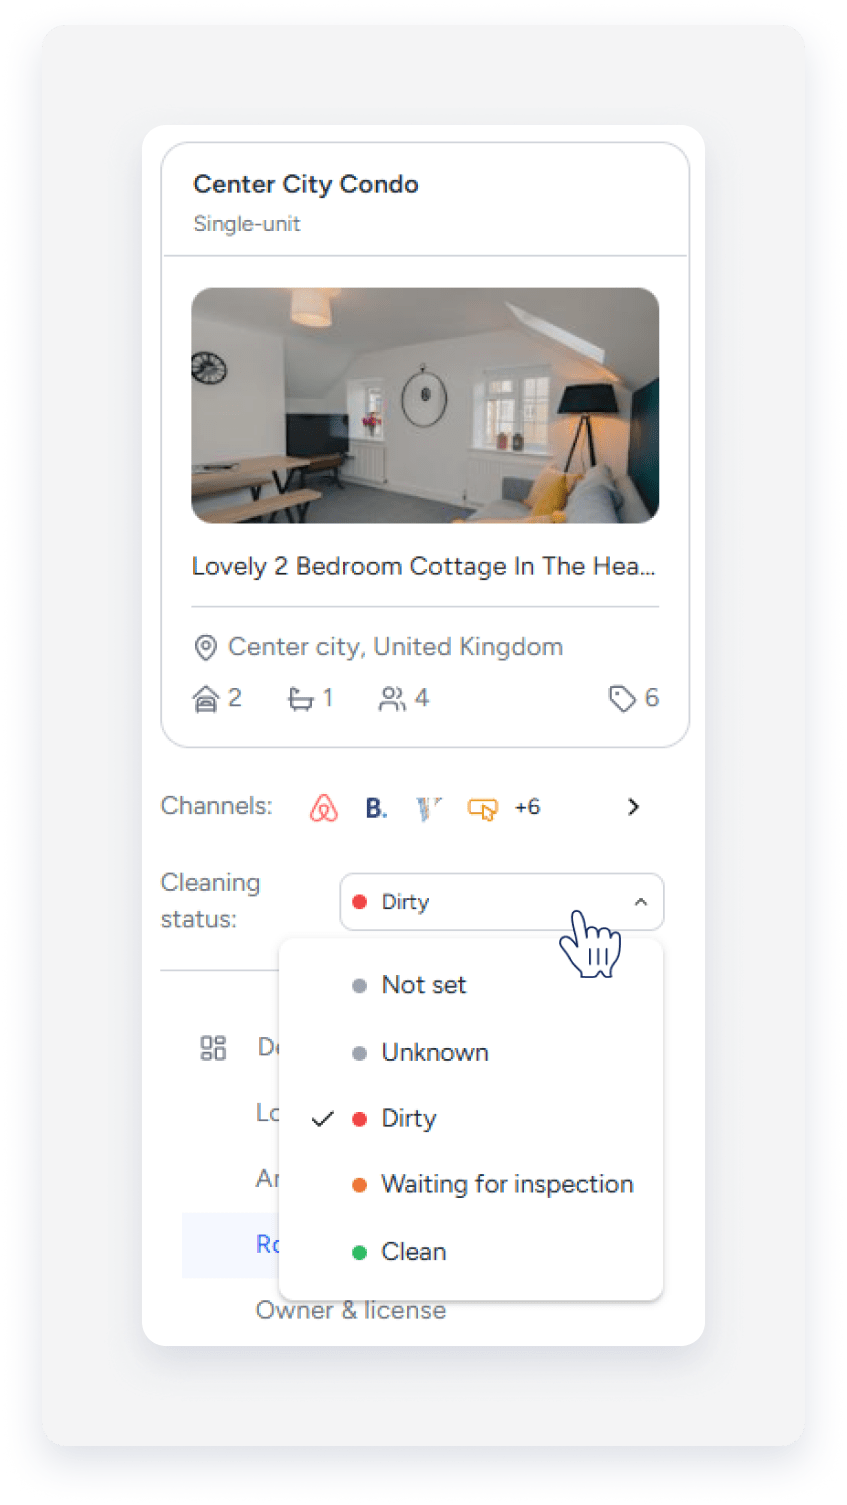The image size is (847, 1505).
Task: Click the location pin icon
Action: click(205, 648)
